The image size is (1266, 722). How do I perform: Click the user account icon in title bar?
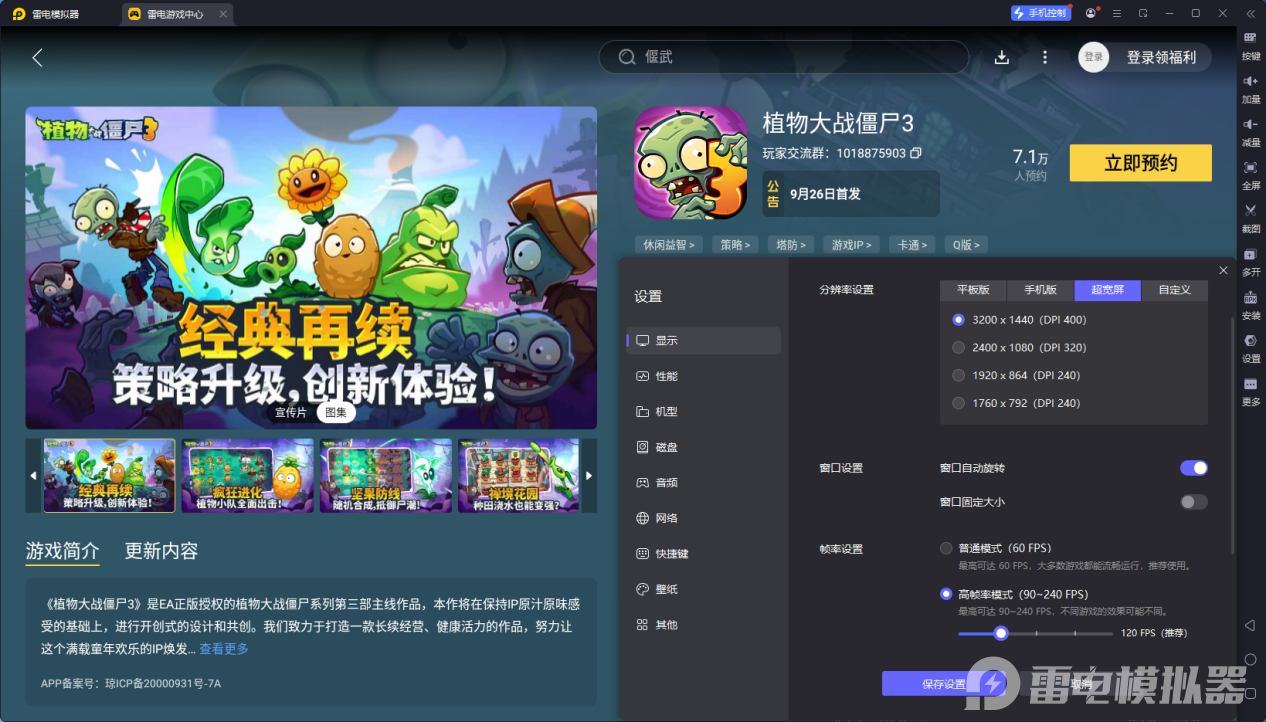coord(1090,13)
